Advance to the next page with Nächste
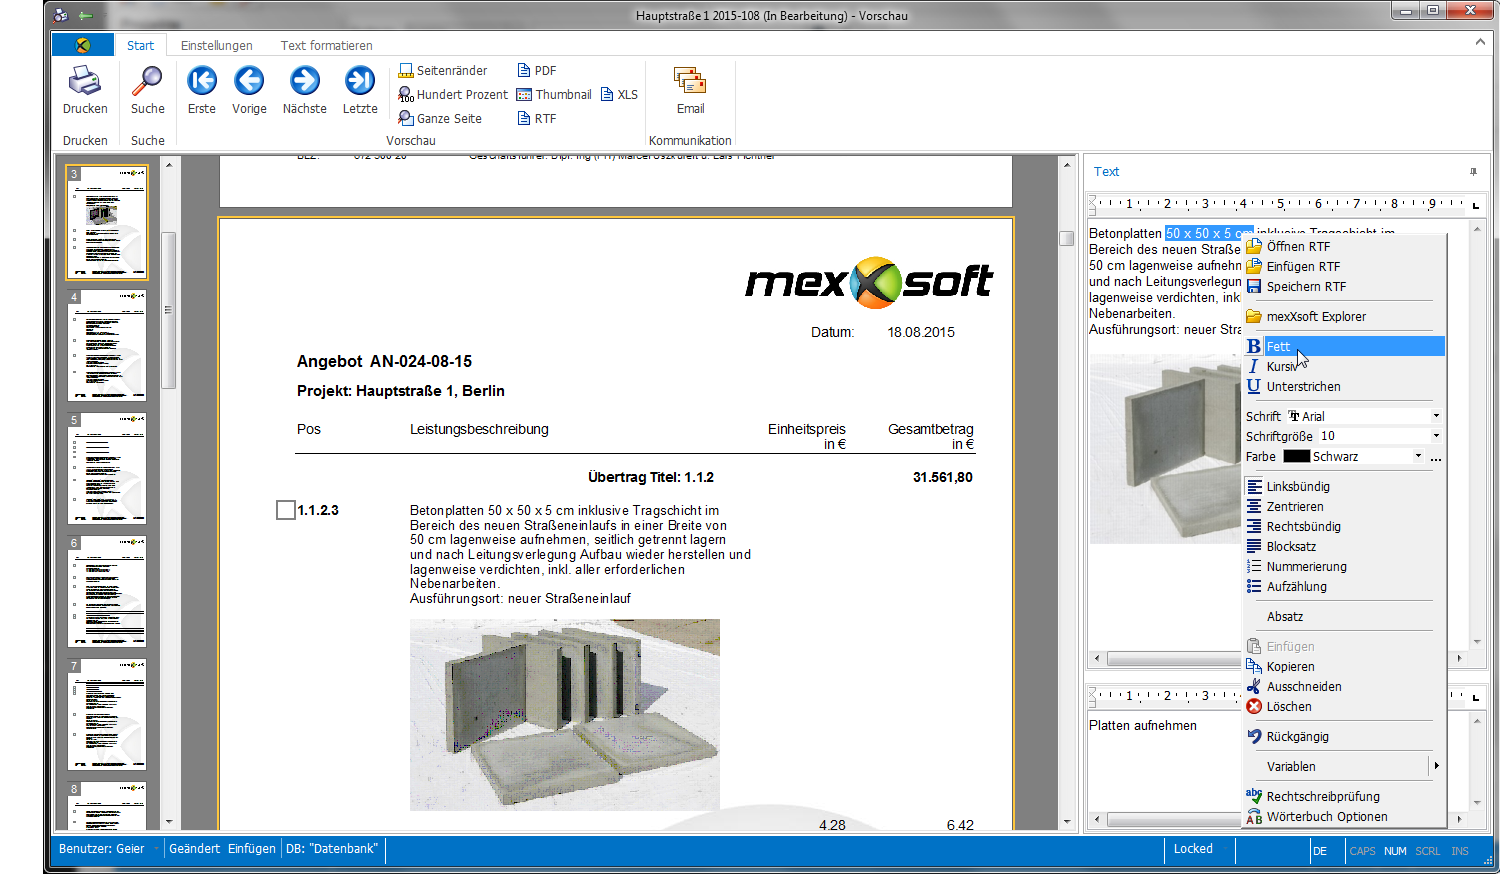The image size is (1500, 894). point(304,90)
